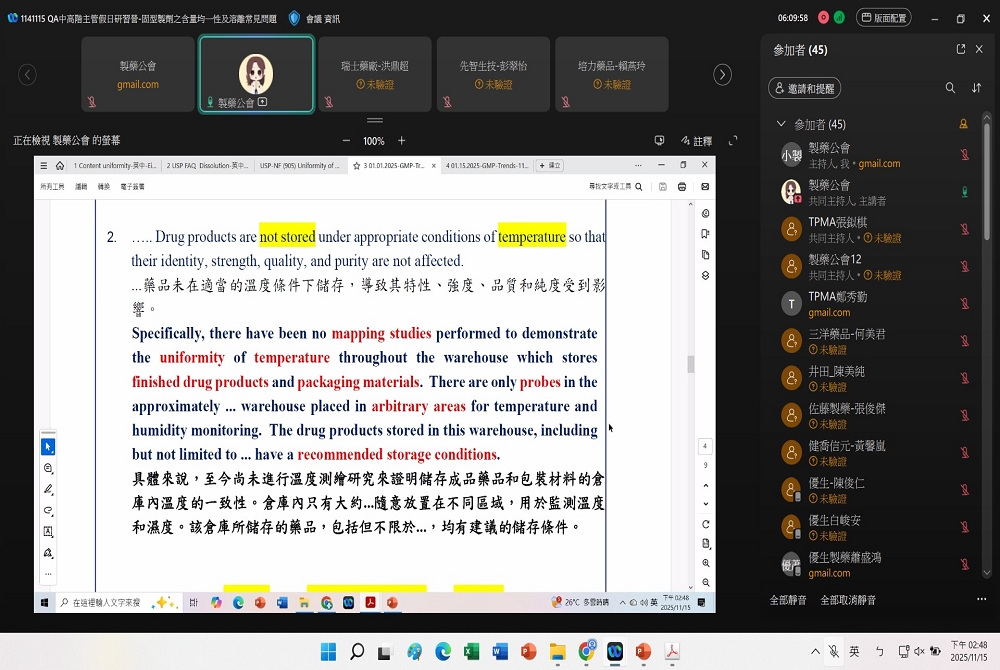
Task: Zoom in the shared screen view
Action: pos(402,141)
